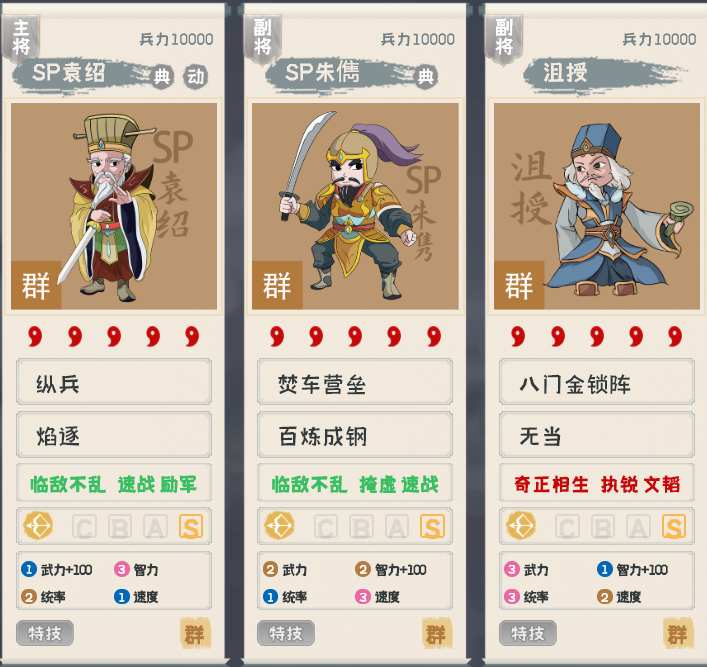This screenshot has height=667, width=707.
Task: Click the 特技 button under SP袁绍
Action: (45, 633)
